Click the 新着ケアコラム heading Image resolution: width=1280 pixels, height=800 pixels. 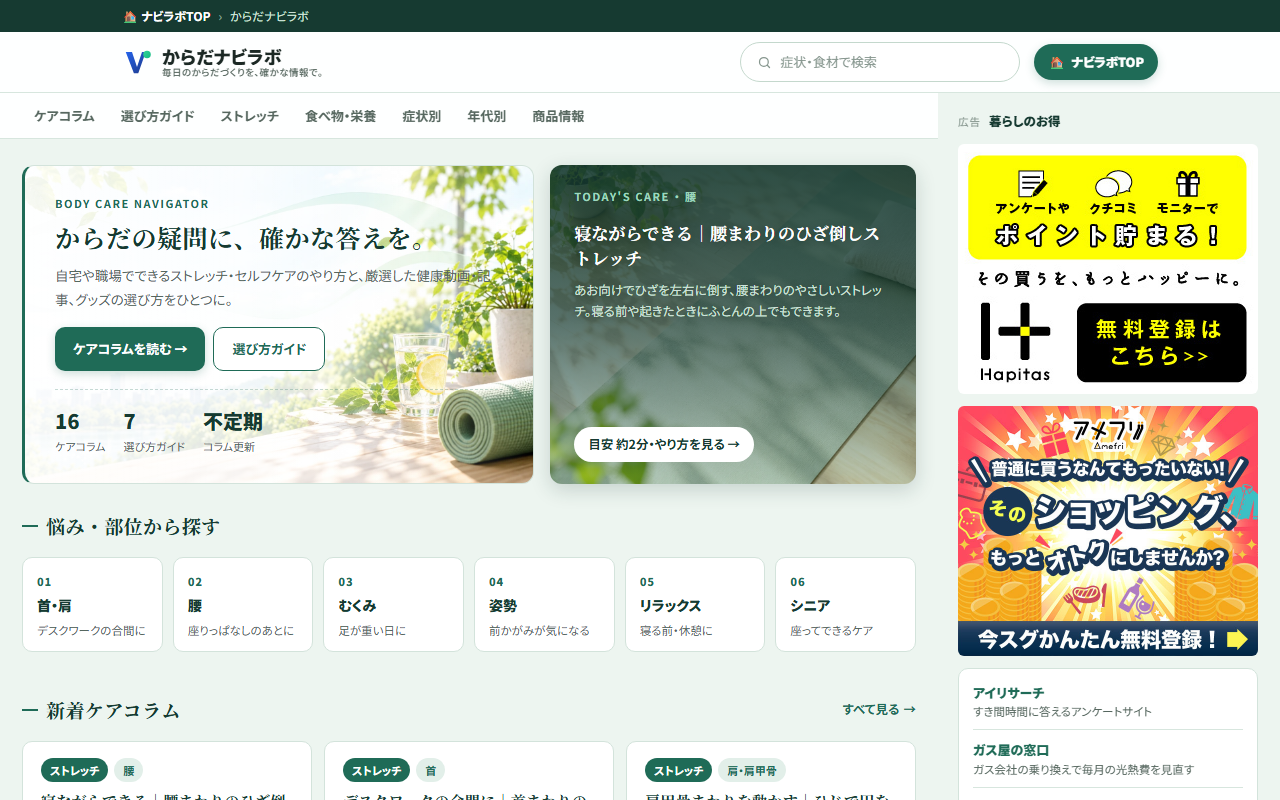(113, 711)
